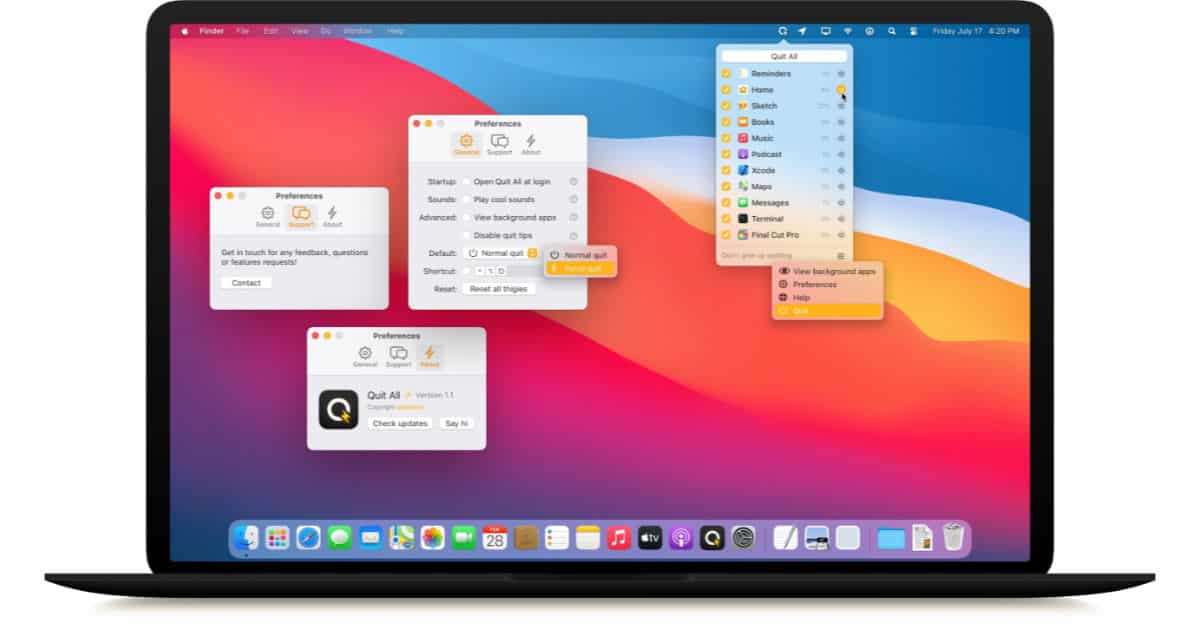Open the Quit All app in the Dock
The width and height of the screenshot is (1200, 630).
[711, 538]
